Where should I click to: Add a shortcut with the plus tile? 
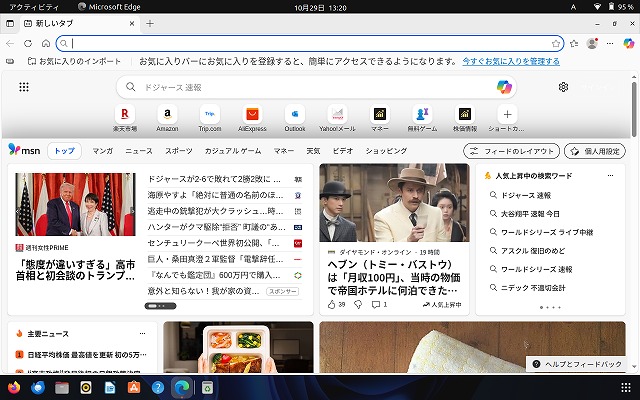507,114
